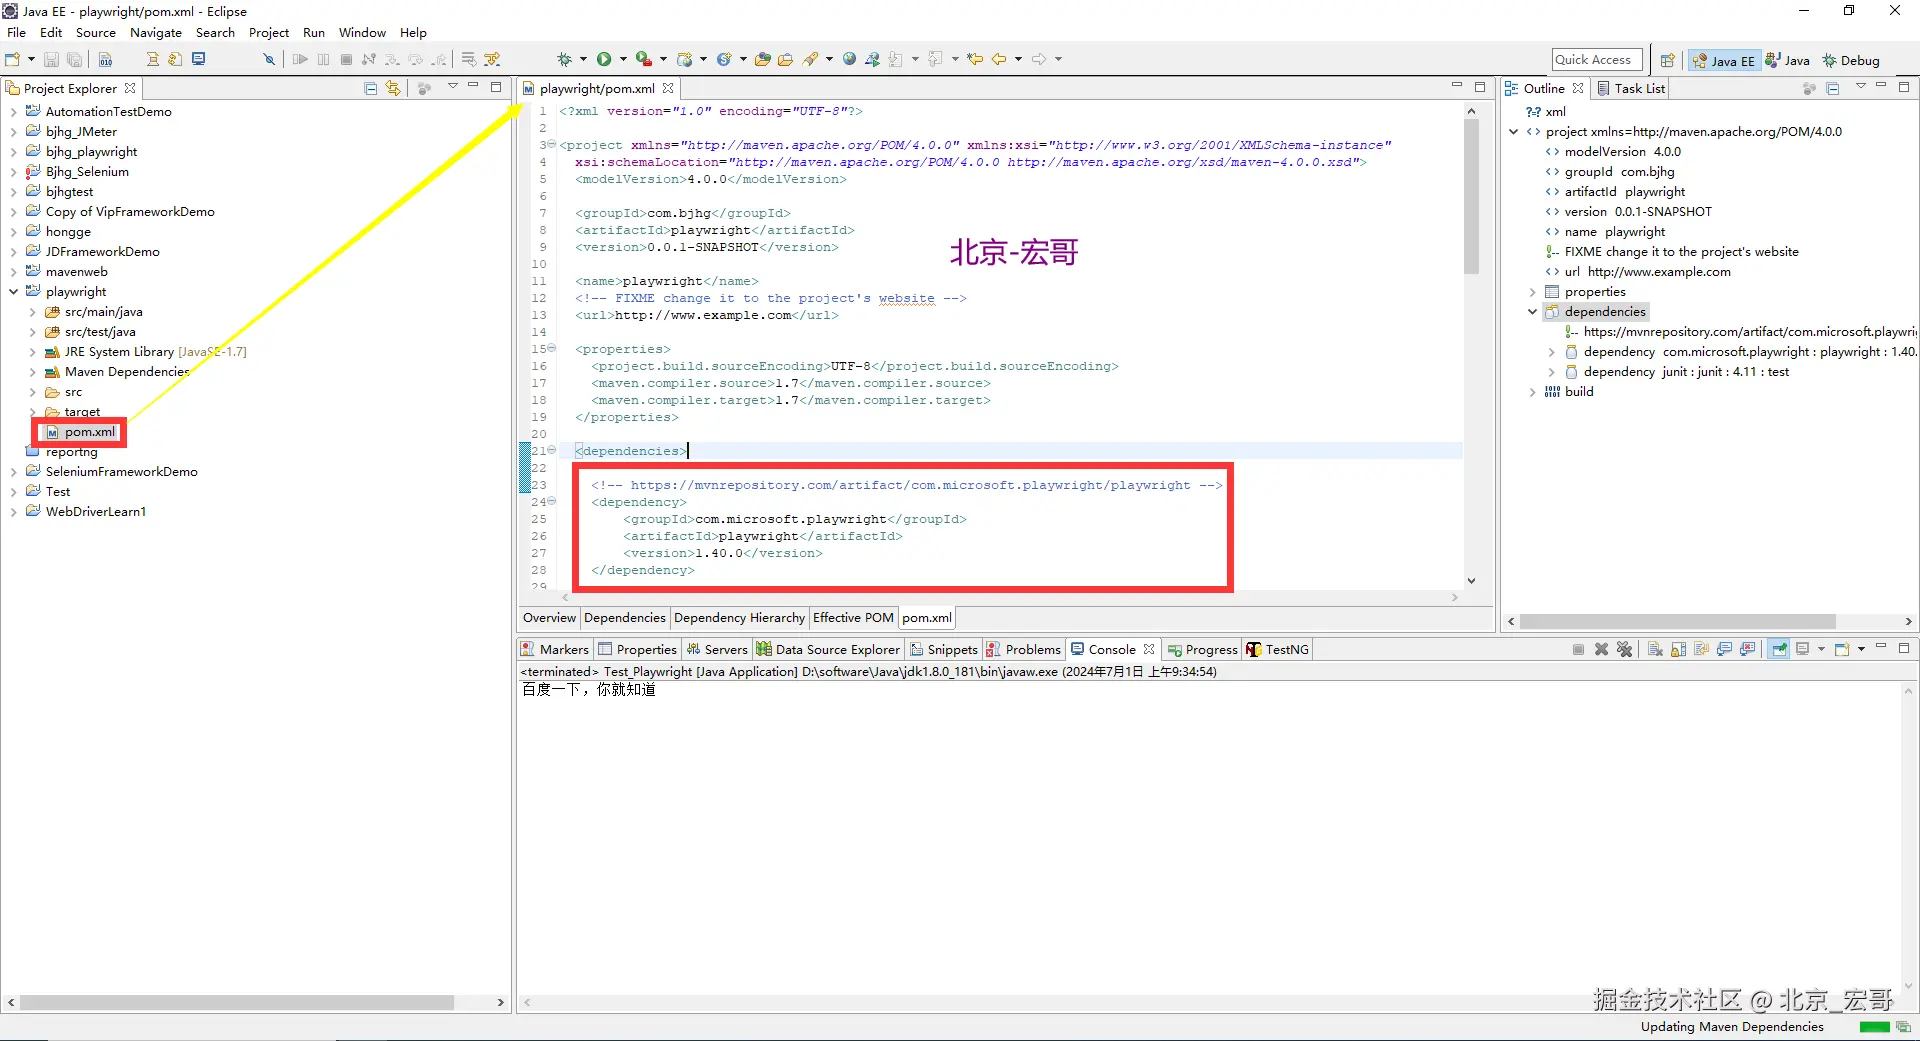Switch to the Problems tab
The width and height of the screenshot is (1920, 1041).
click(1024, 649)
